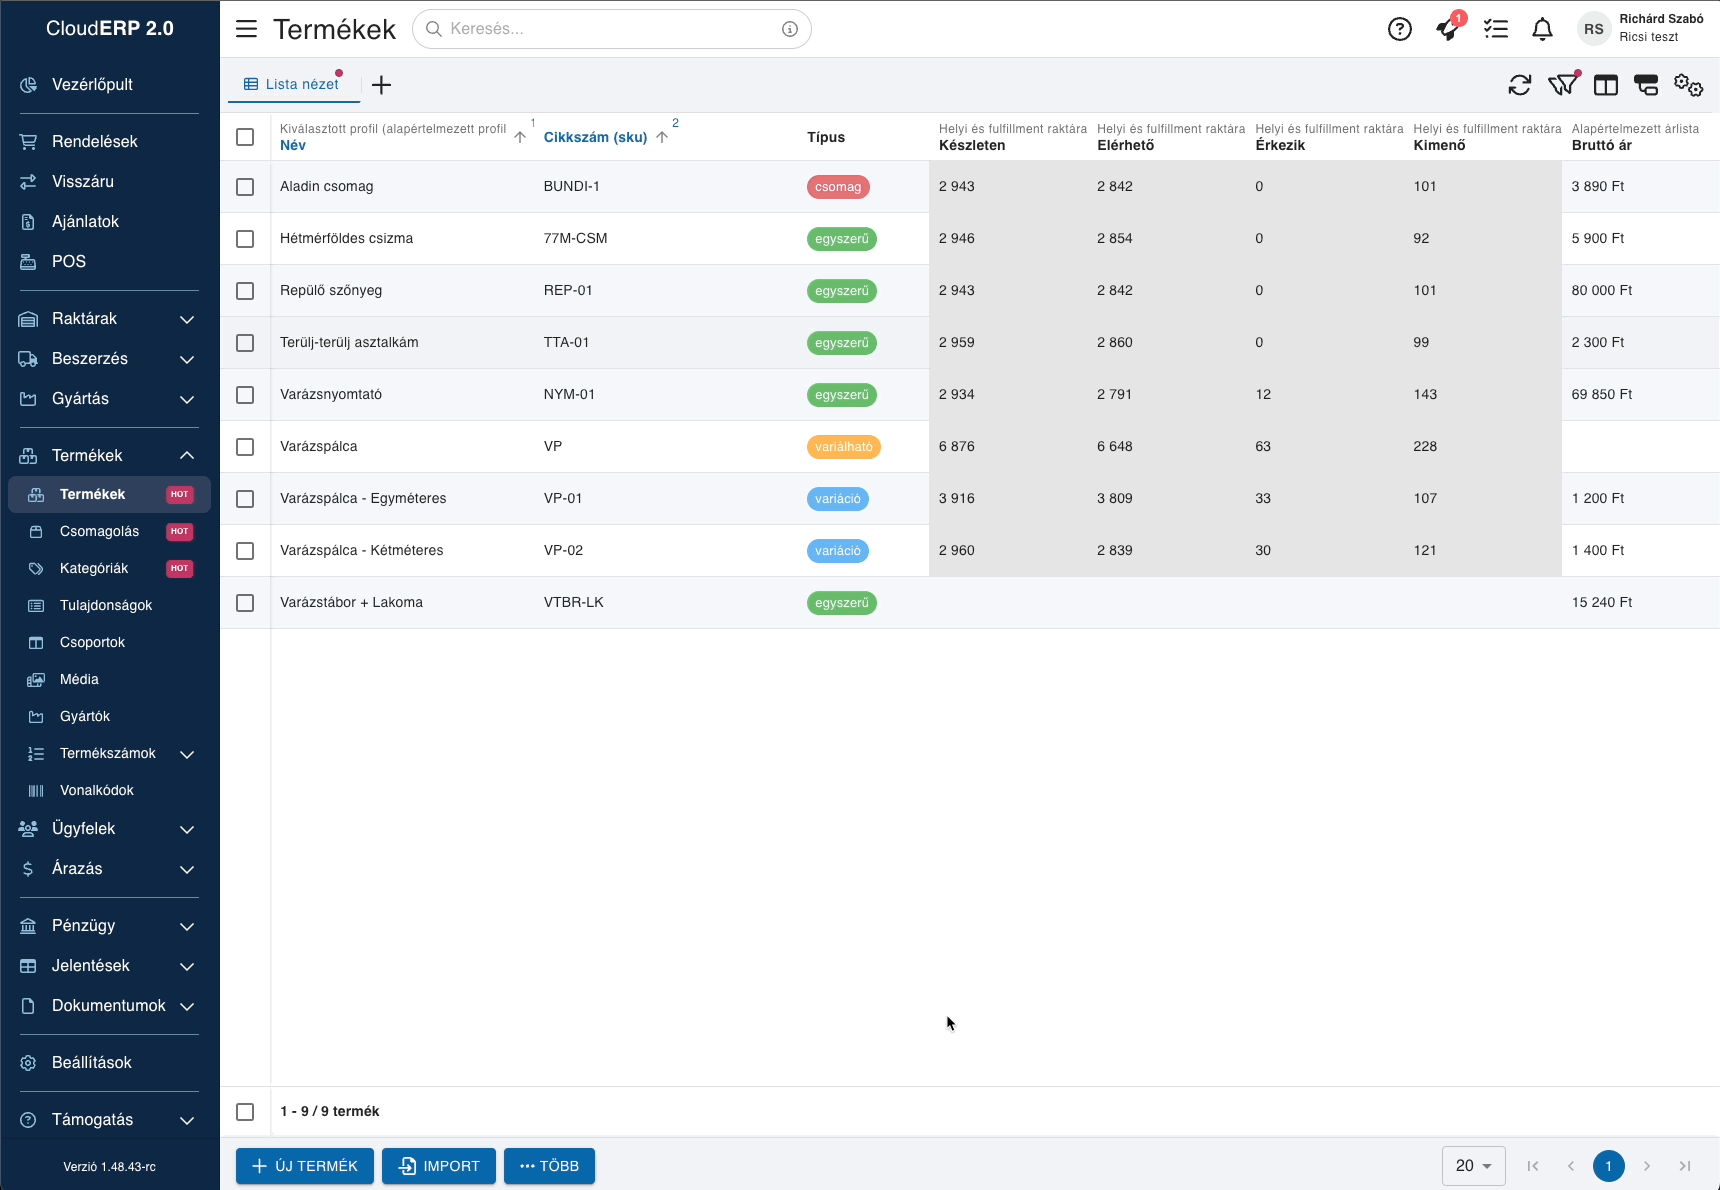Screen dimensions: 1720x1190
Task: Open the rocket updates icon
Action: point(1447,29)
